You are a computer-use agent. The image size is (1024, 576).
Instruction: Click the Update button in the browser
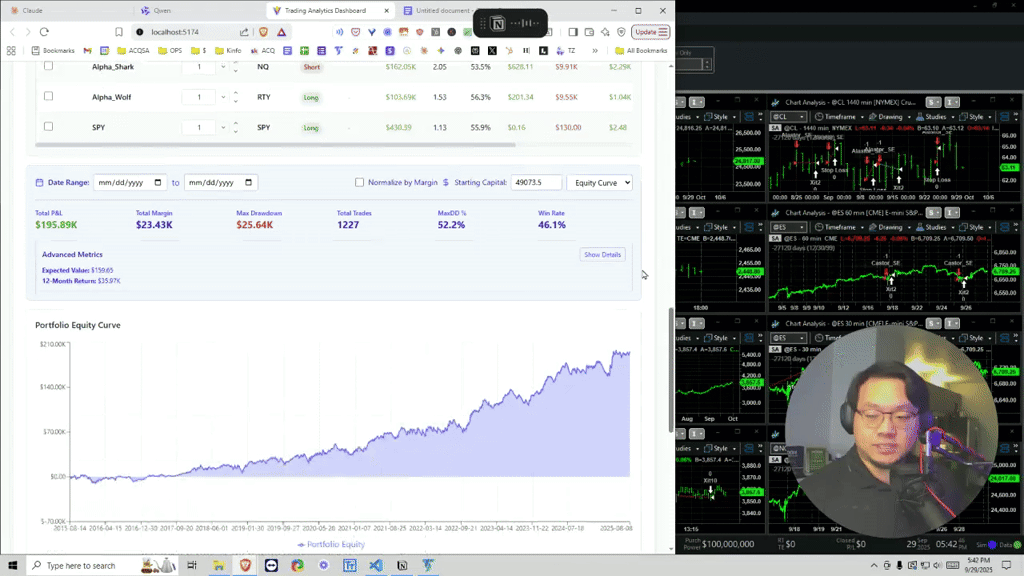[644, 31]
